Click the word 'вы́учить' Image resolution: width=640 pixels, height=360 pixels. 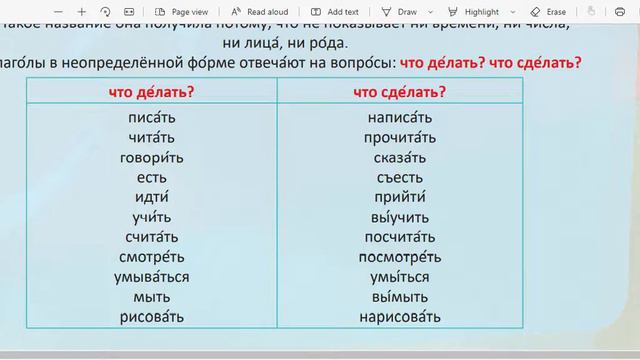400,217
